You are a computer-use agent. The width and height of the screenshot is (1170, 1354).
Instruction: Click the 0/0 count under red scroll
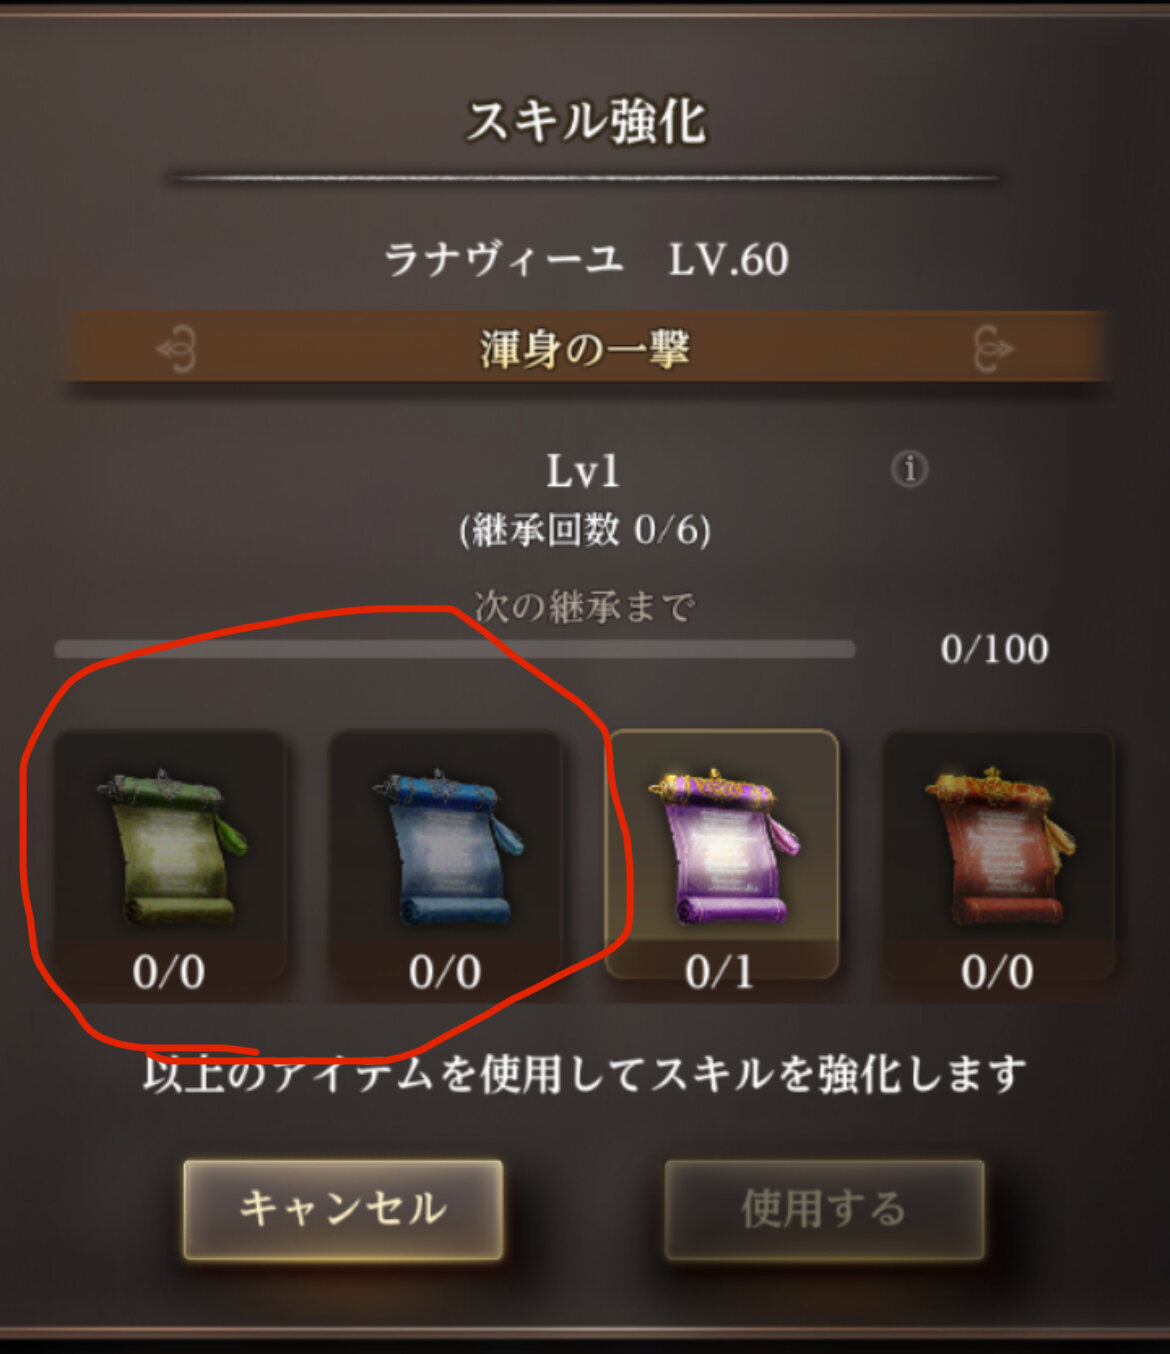997,972
